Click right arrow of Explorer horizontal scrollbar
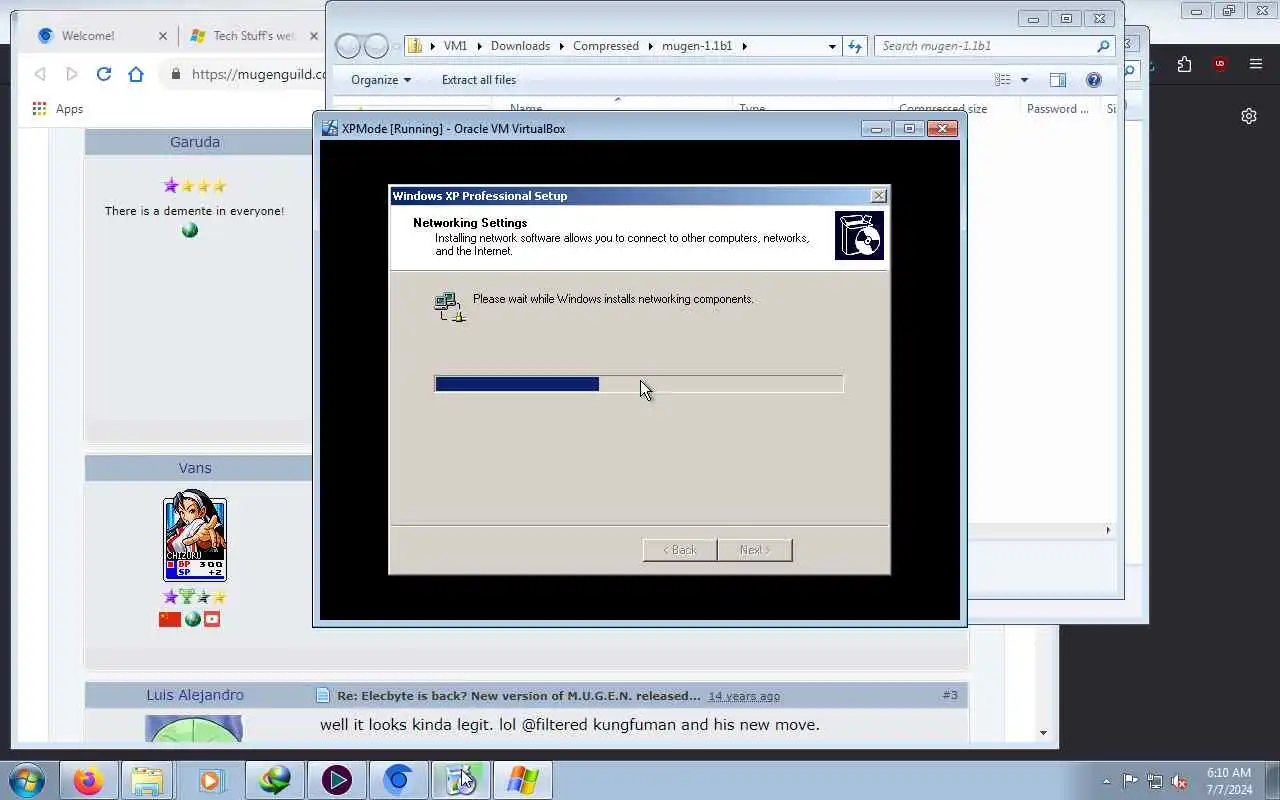Image resolution: width=1280 pixels, height=800 pixels. (x=1107, y=530)
